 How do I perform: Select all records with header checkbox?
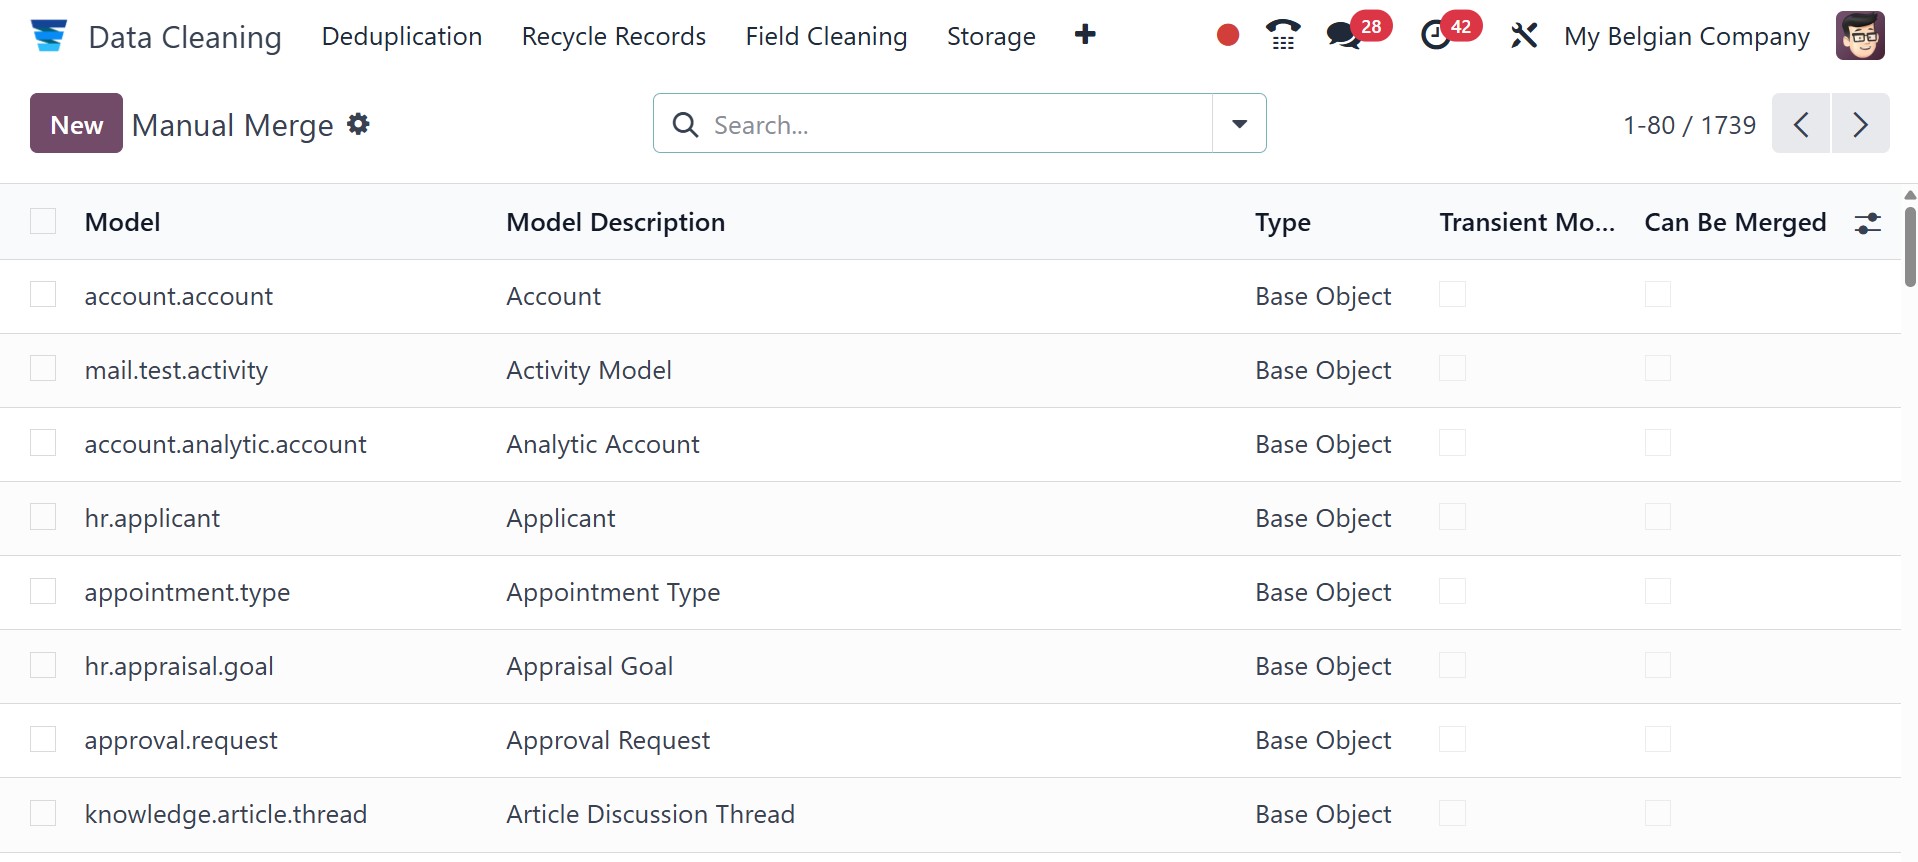click(x=43, y=221)
